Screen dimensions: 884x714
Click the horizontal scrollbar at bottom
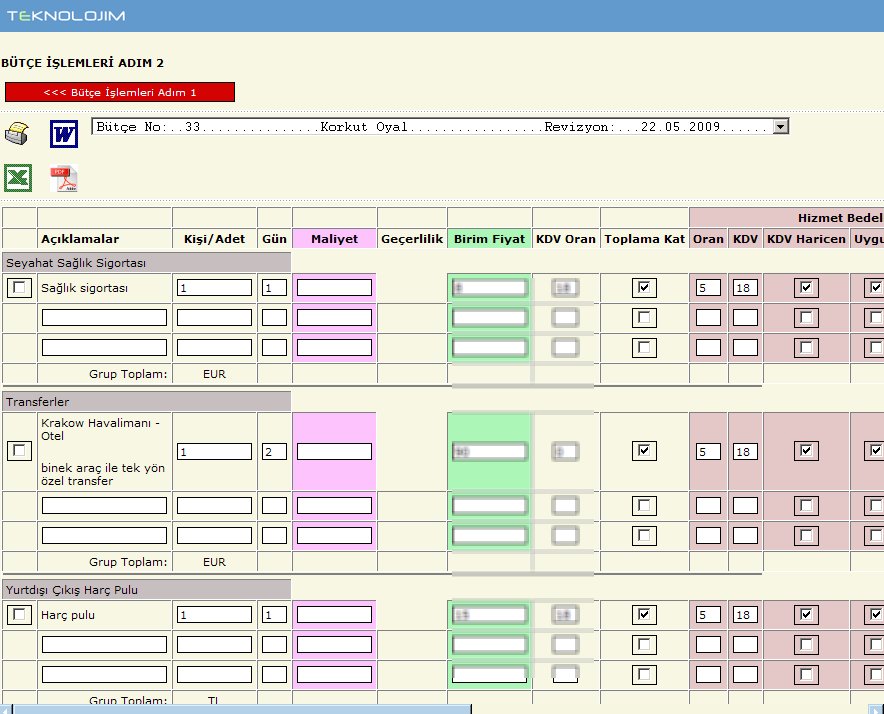[240, 708]
